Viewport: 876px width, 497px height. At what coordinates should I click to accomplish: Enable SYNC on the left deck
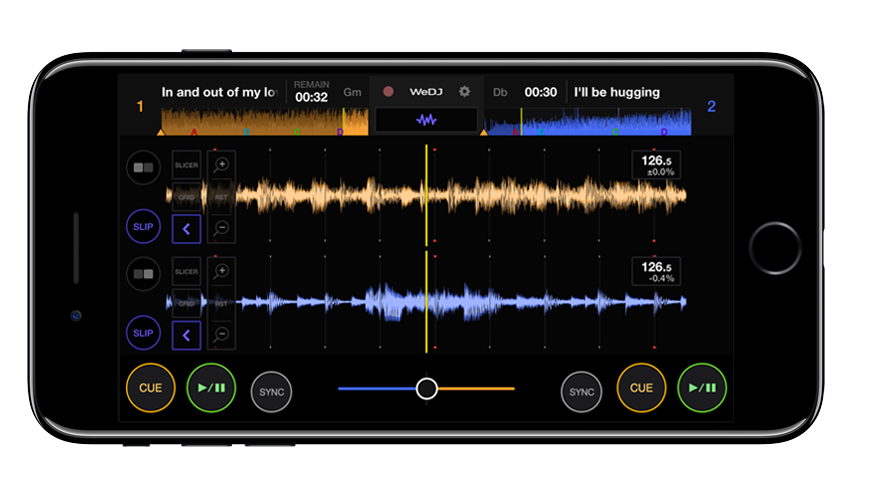click(x=271, y=391)
